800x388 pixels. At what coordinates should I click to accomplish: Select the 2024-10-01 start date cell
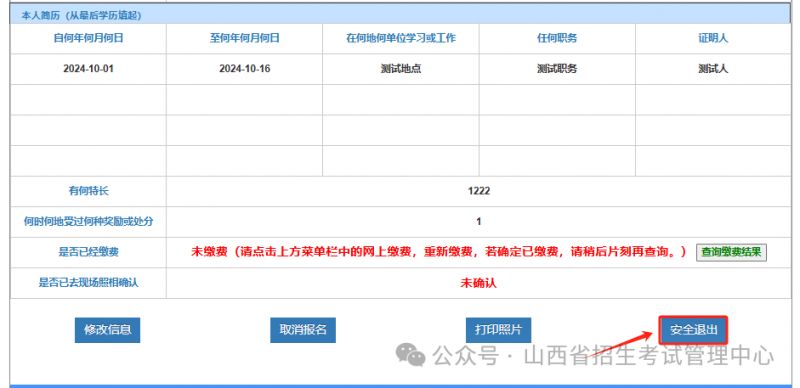[88, 69]
